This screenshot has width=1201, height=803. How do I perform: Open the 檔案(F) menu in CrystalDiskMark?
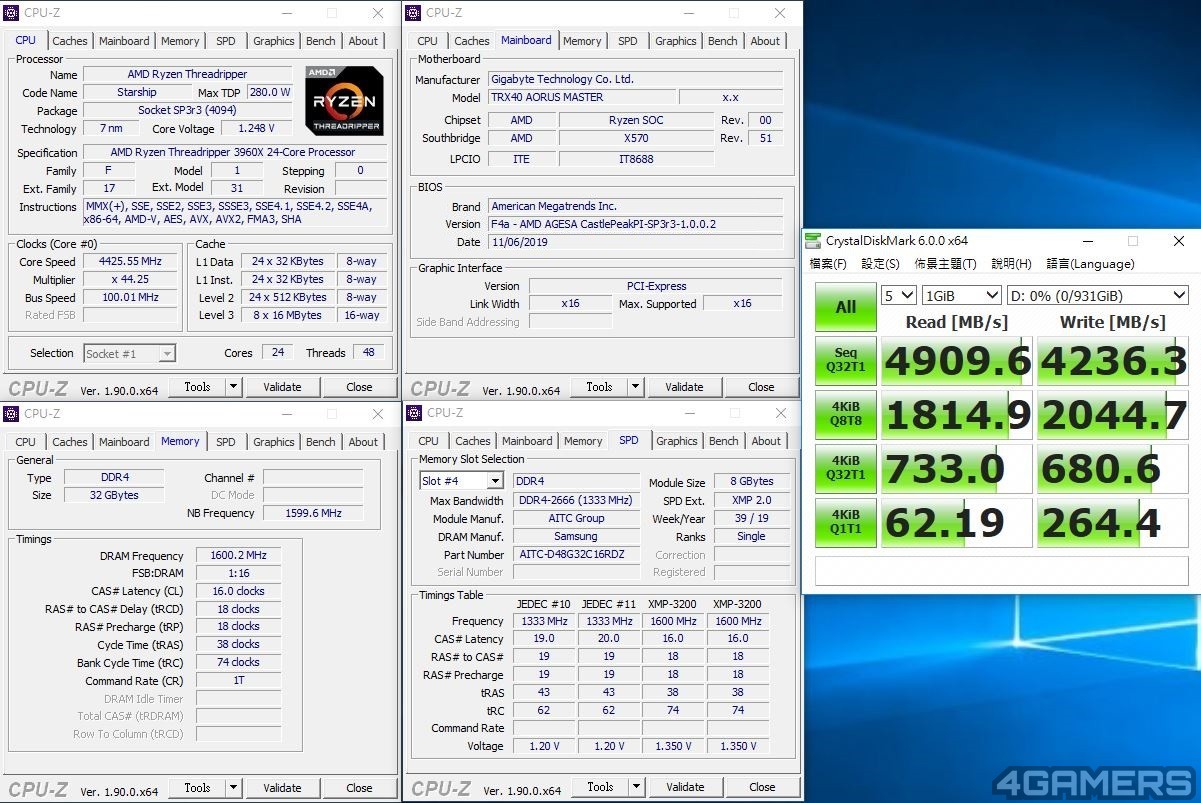[828, 264]
